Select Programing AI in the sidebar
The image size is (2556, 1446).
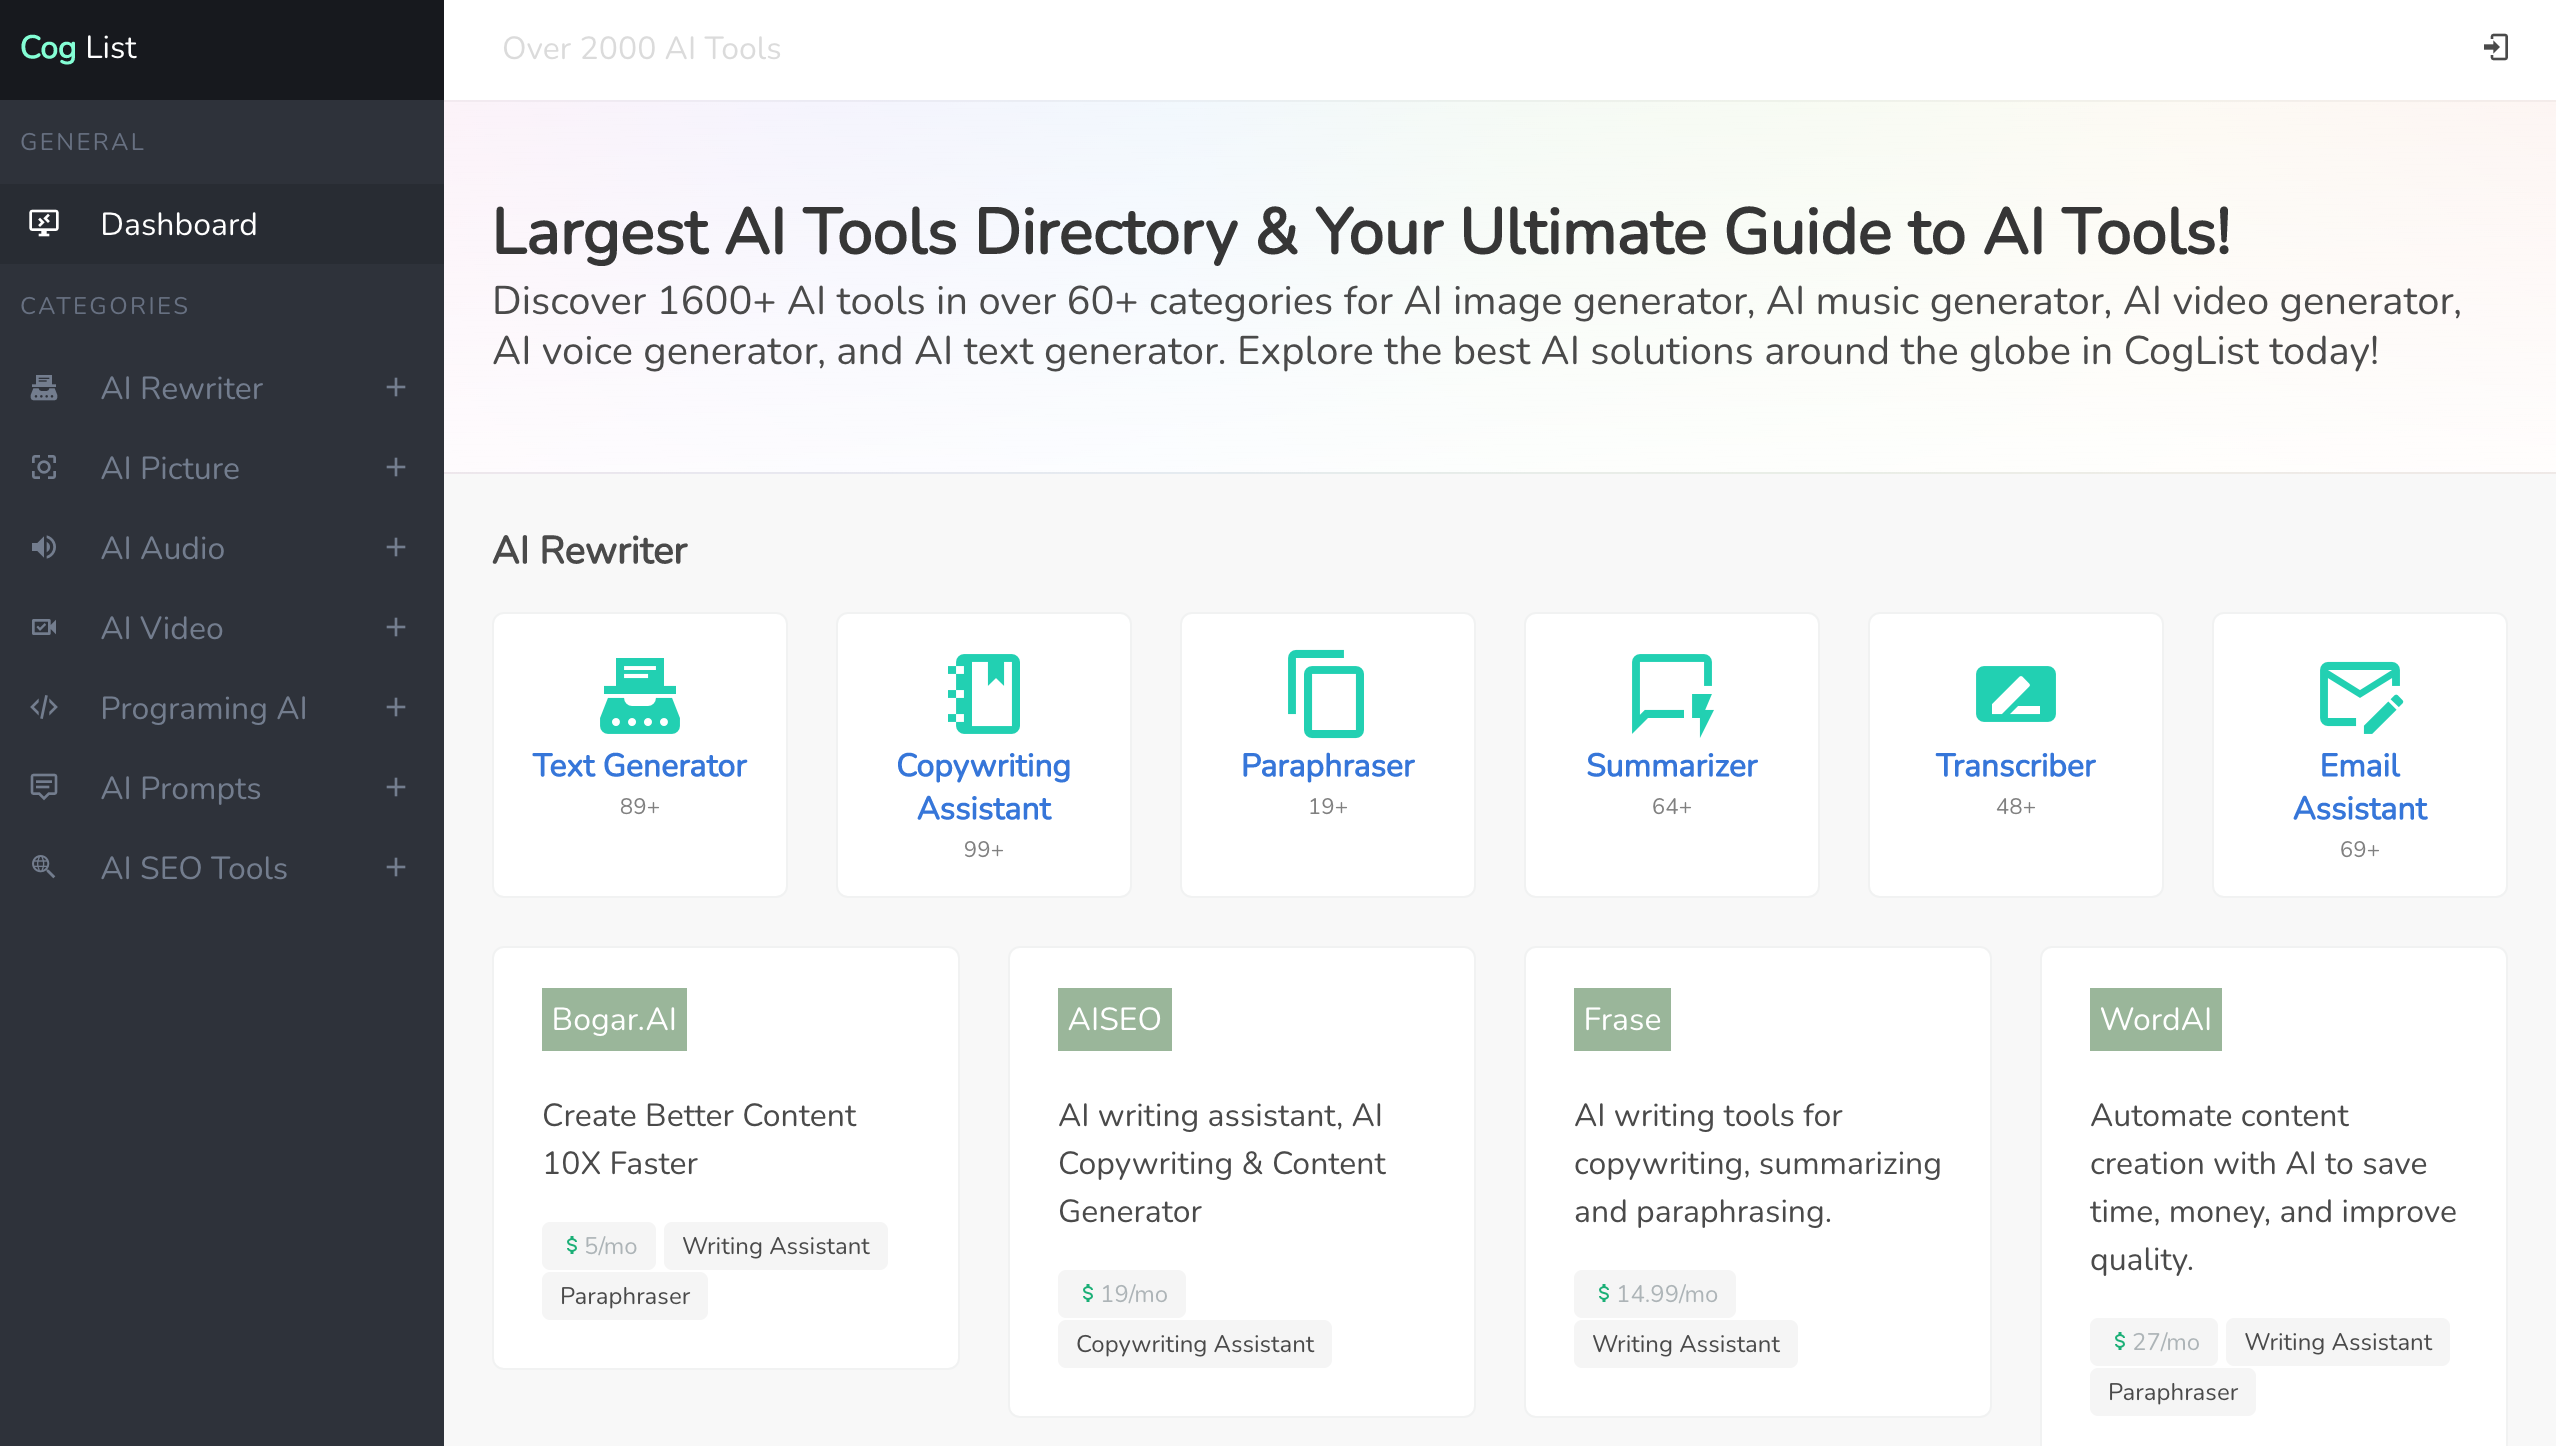click(222, 708)
